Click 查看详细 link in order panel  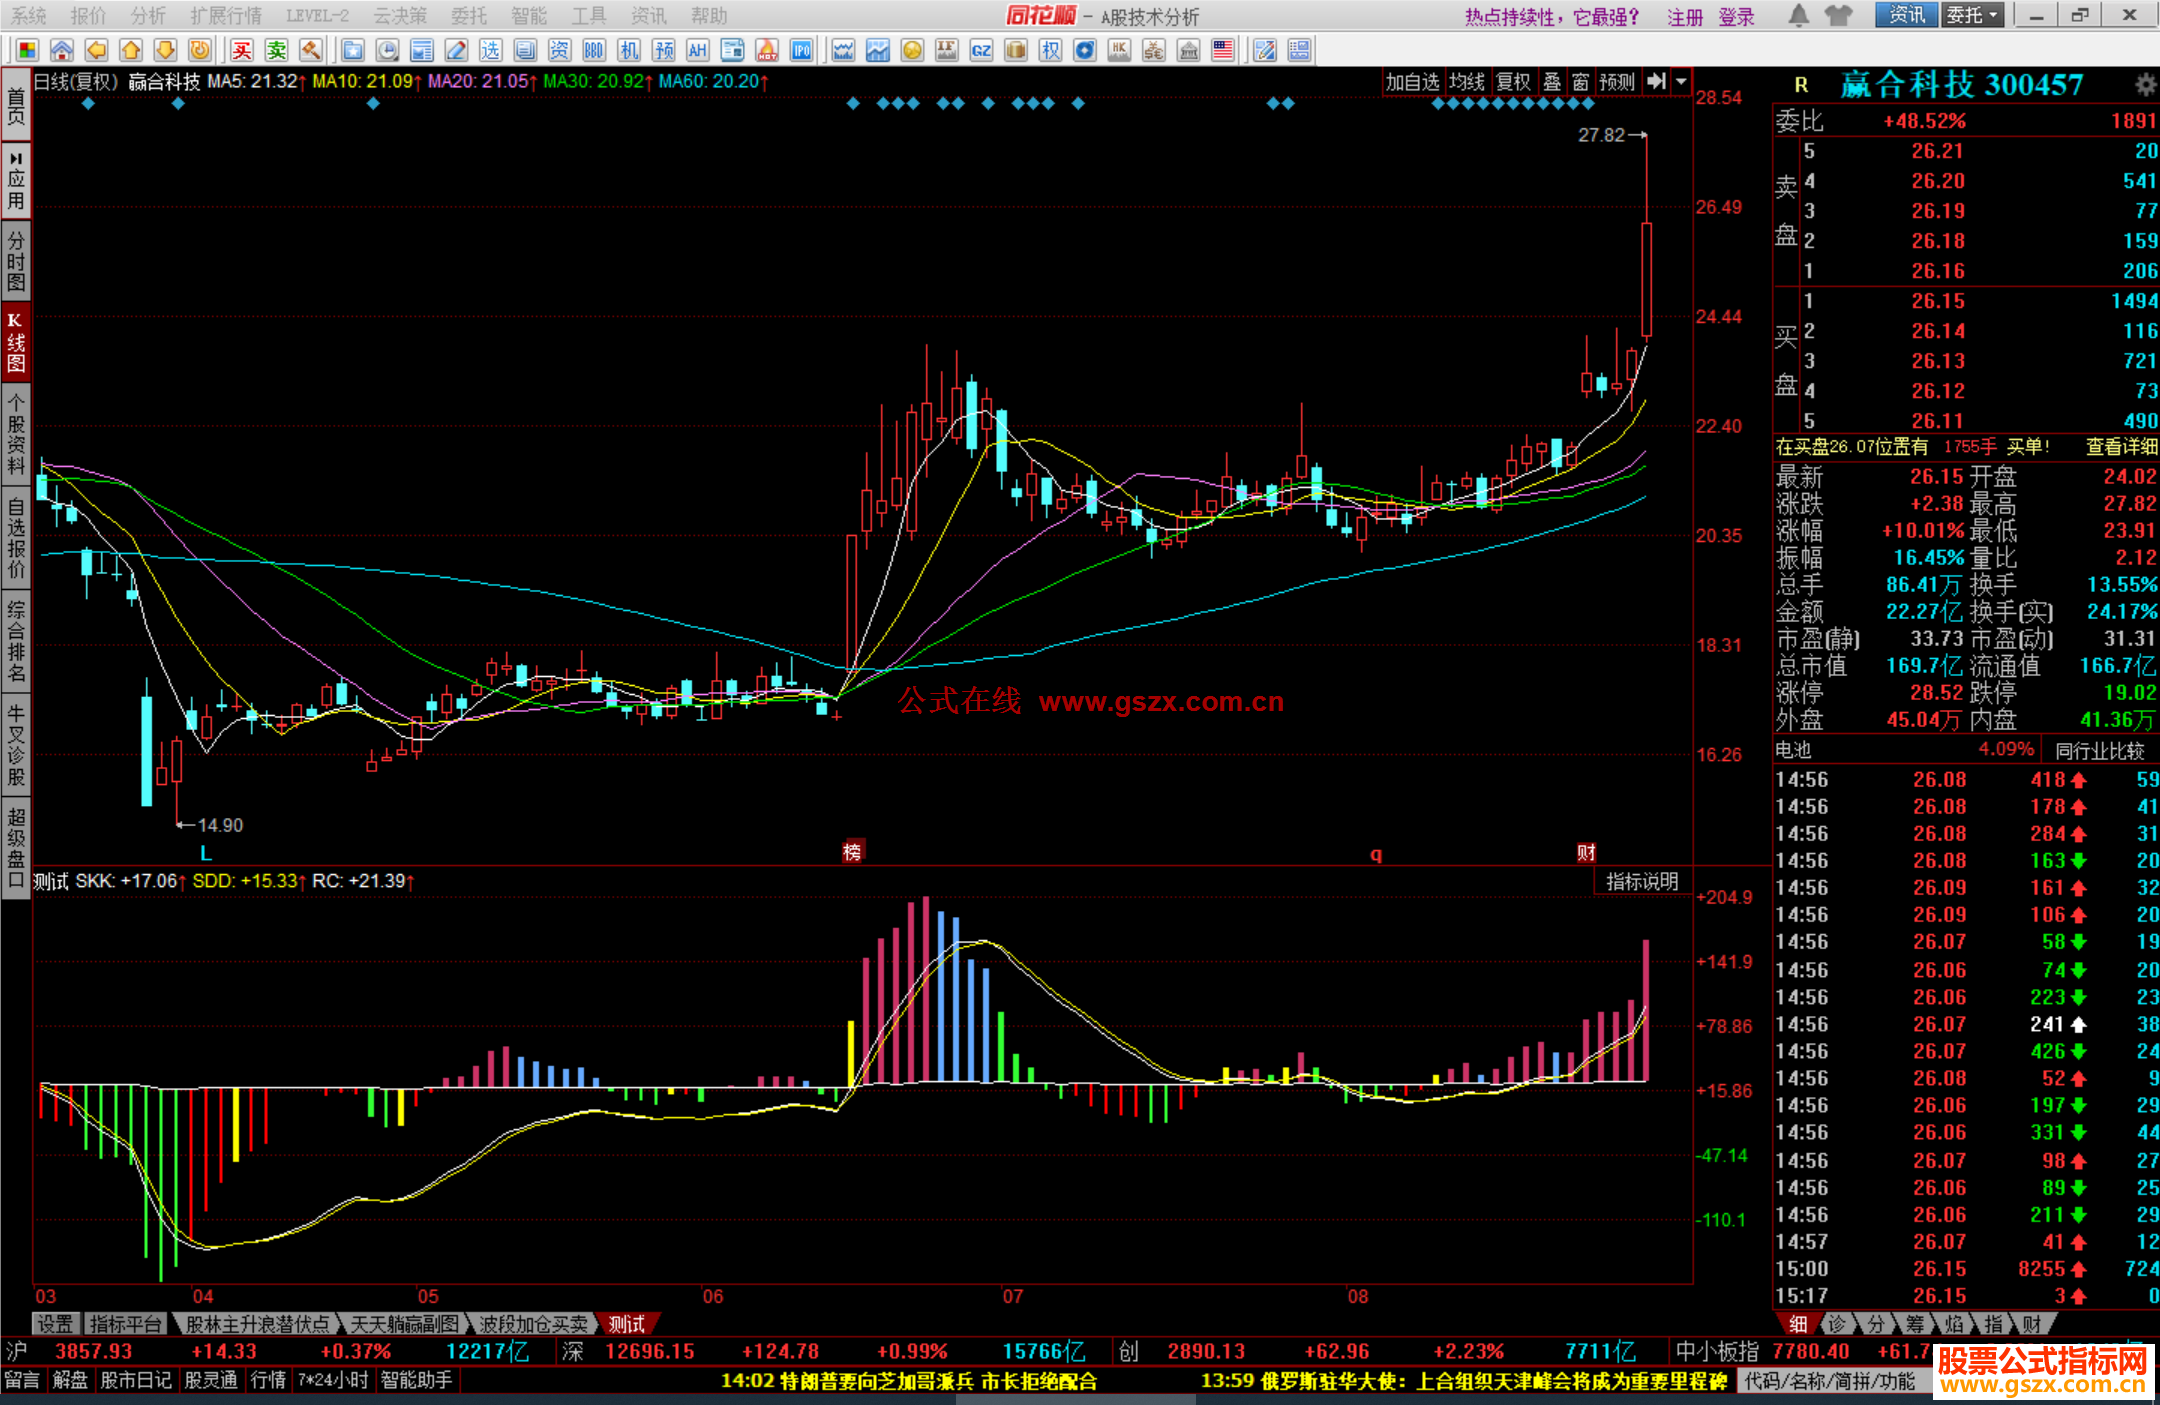point(2121,447)
